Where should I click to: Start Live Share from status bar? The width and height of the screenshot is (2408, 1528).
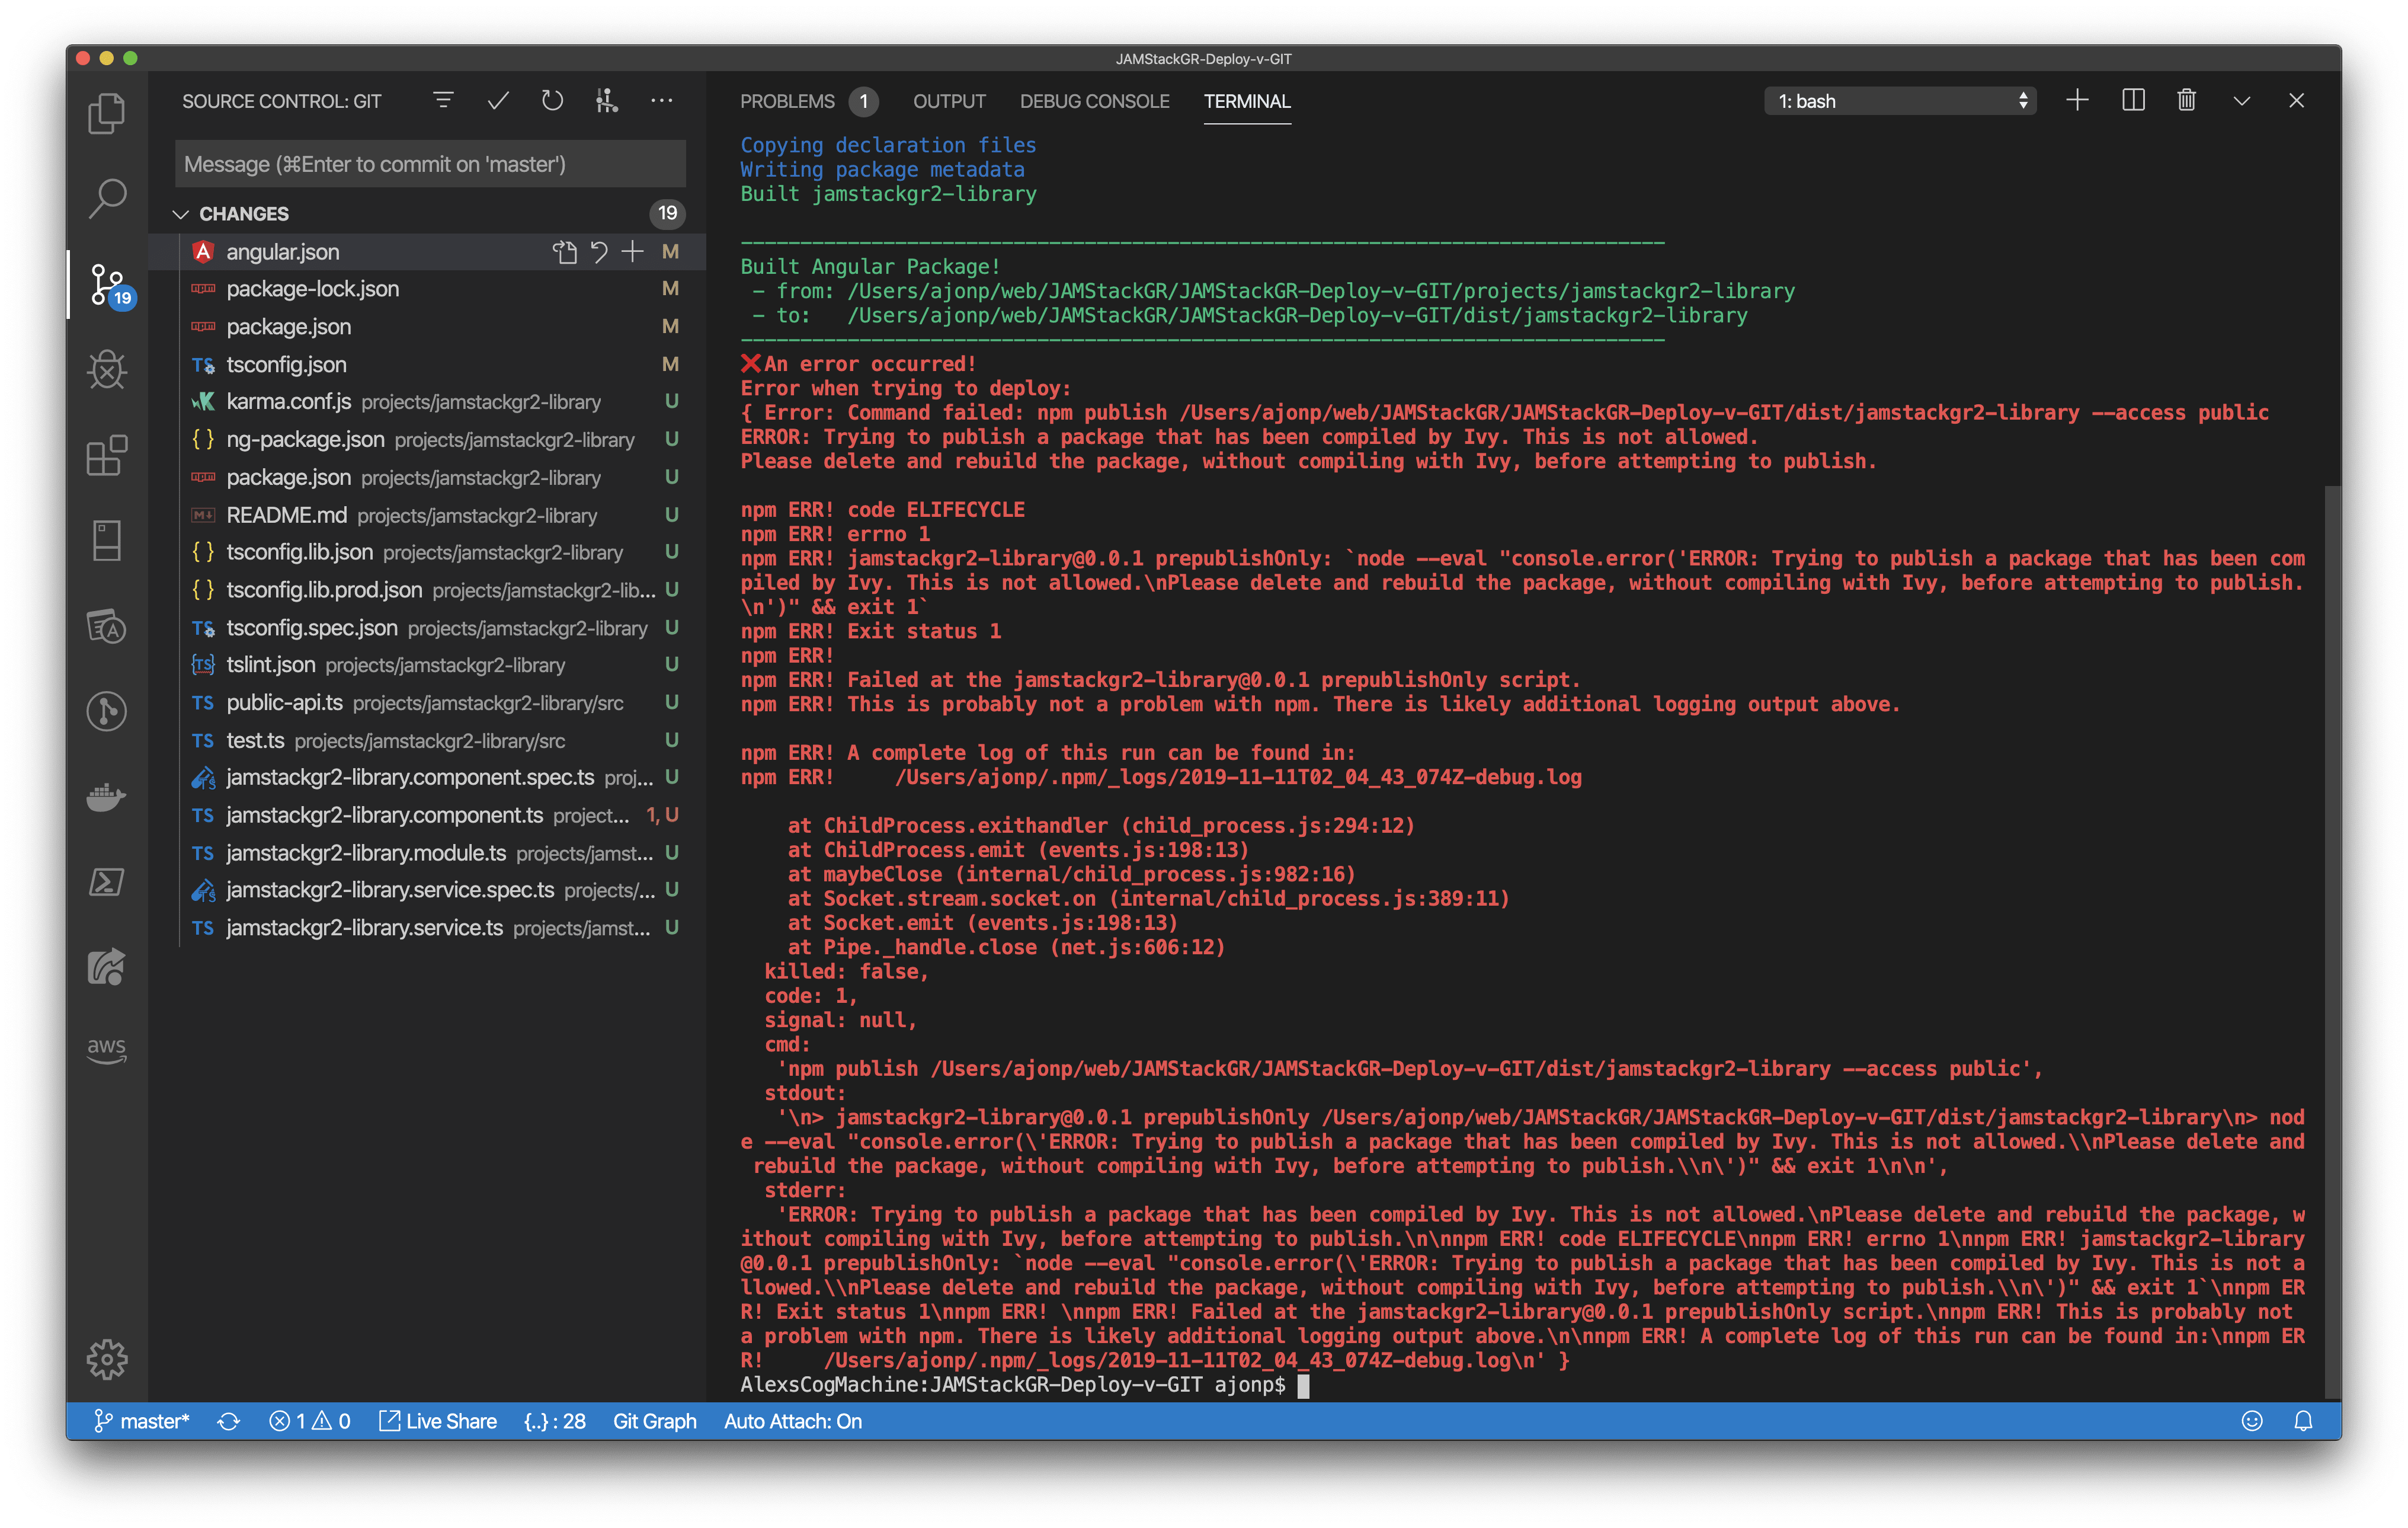(438, 1421)
